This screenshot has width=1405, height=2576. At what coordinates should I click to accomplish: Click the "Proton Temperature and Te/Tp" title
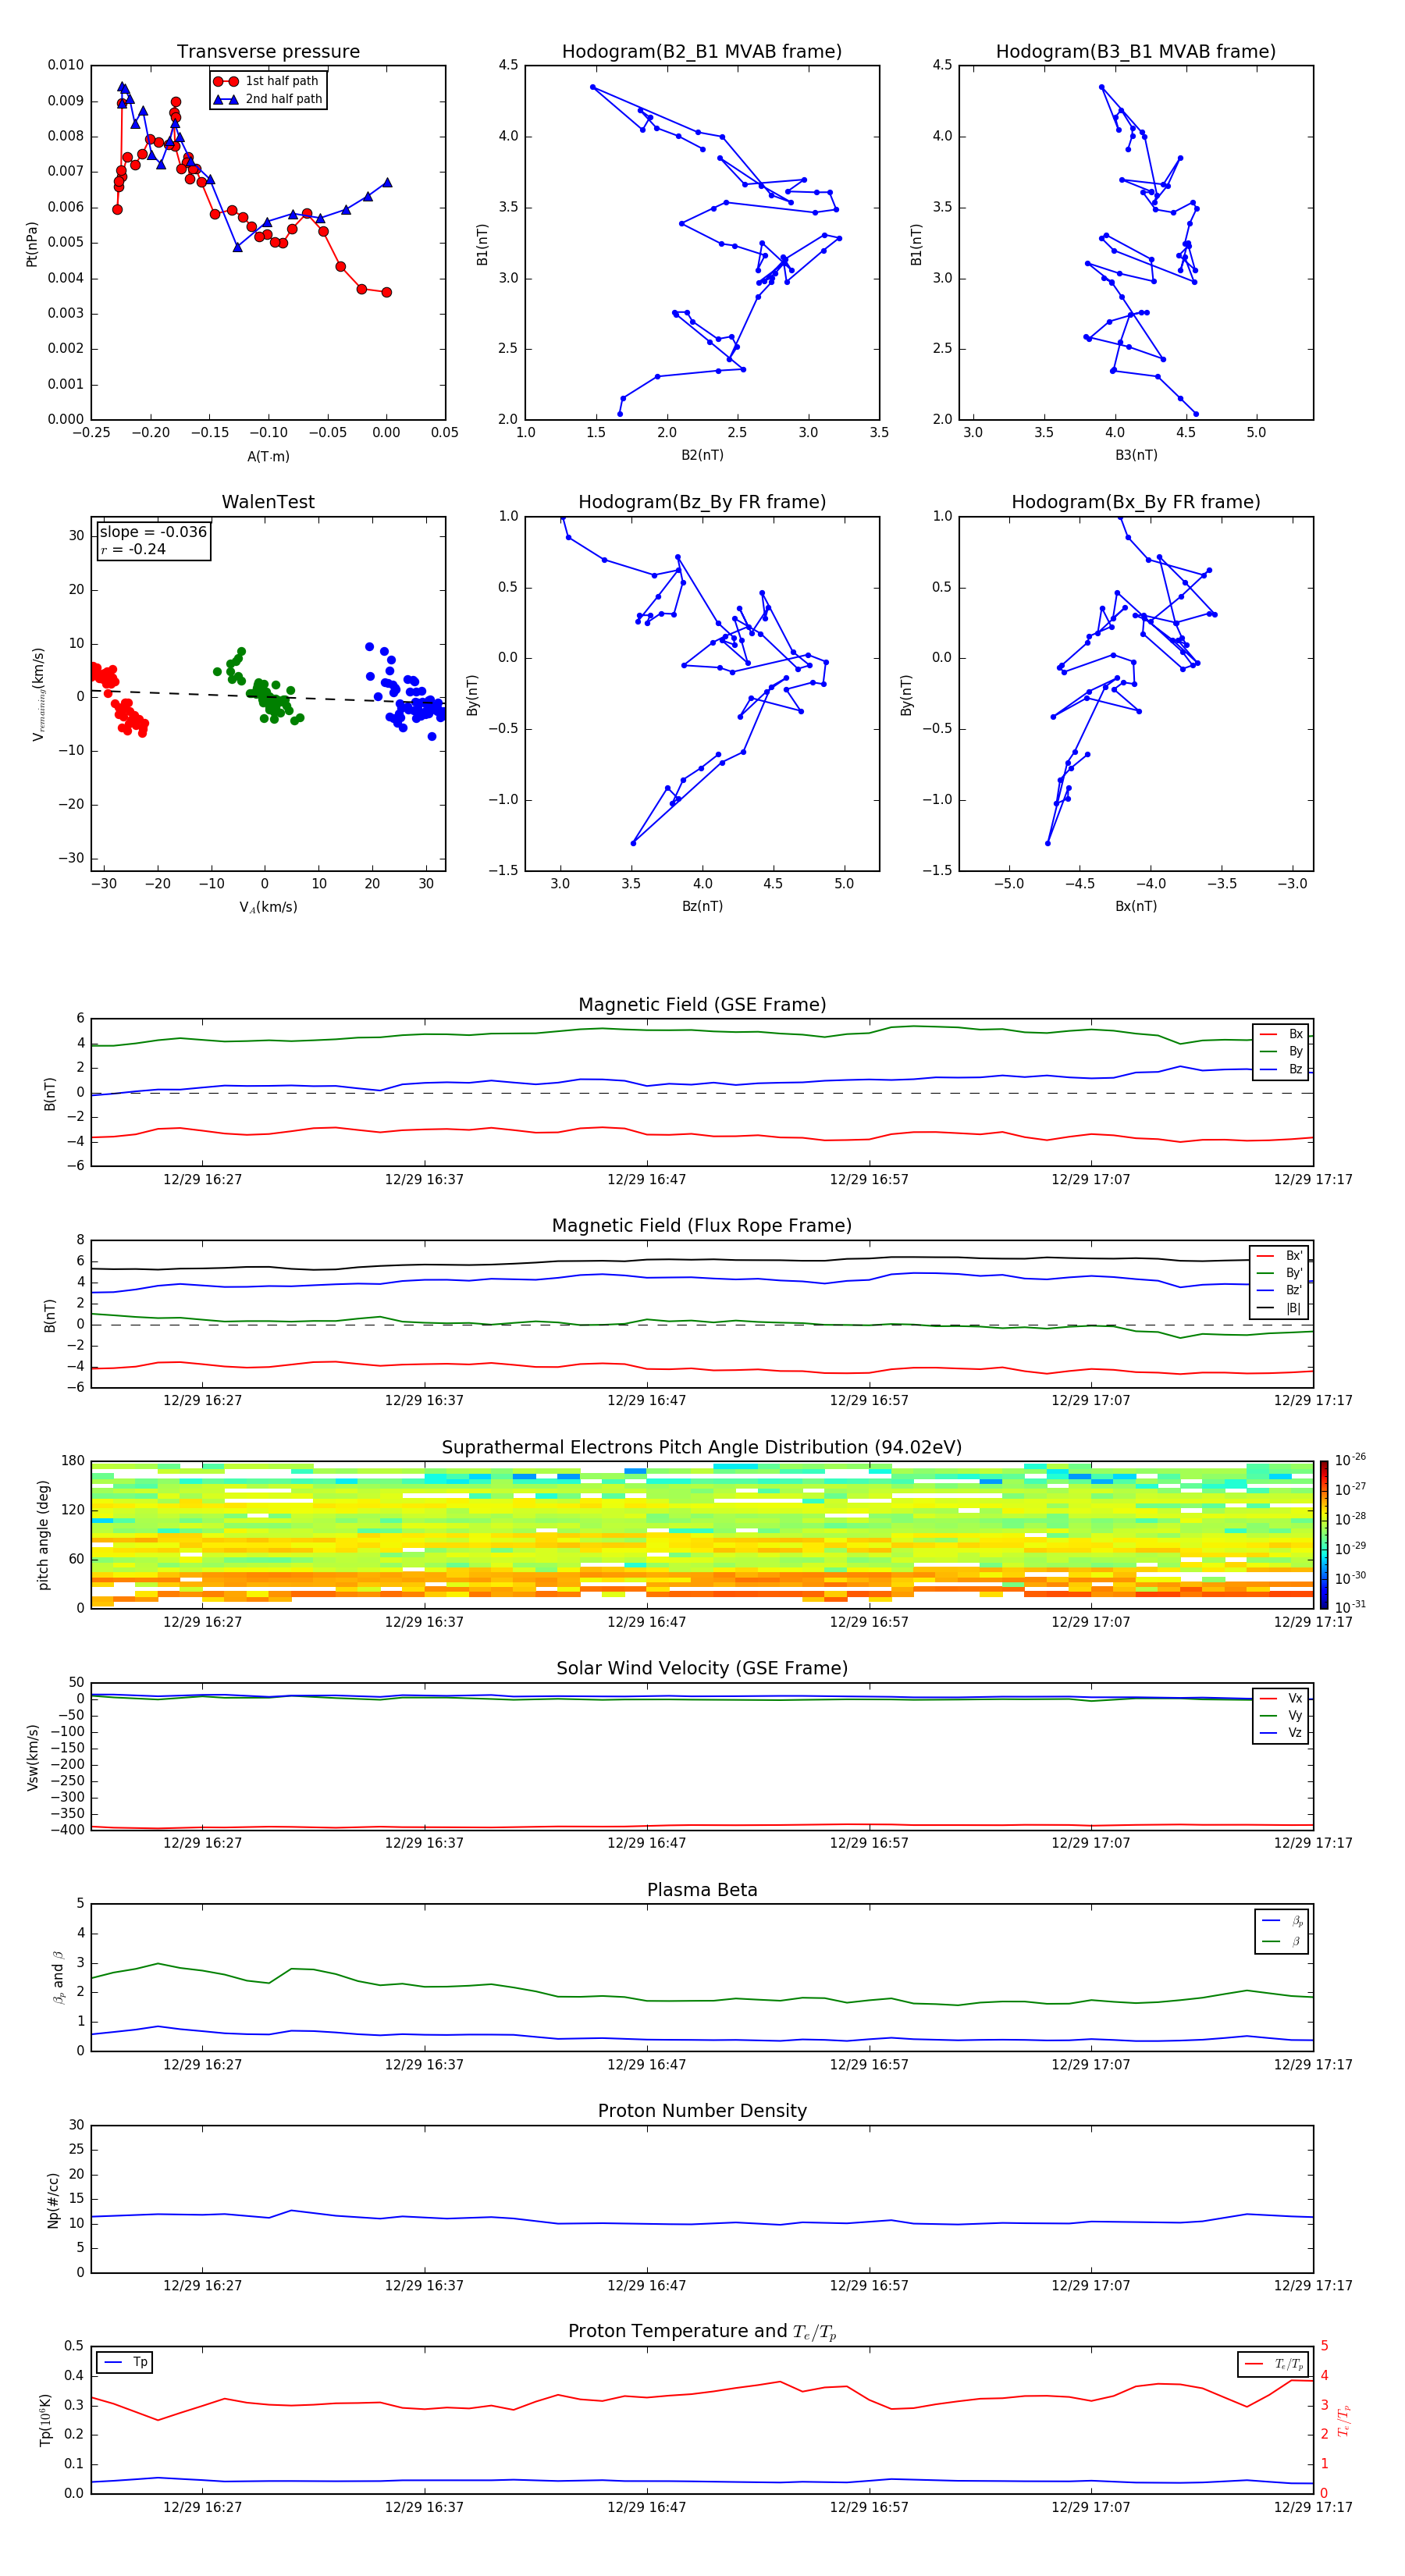[702, 2332]
